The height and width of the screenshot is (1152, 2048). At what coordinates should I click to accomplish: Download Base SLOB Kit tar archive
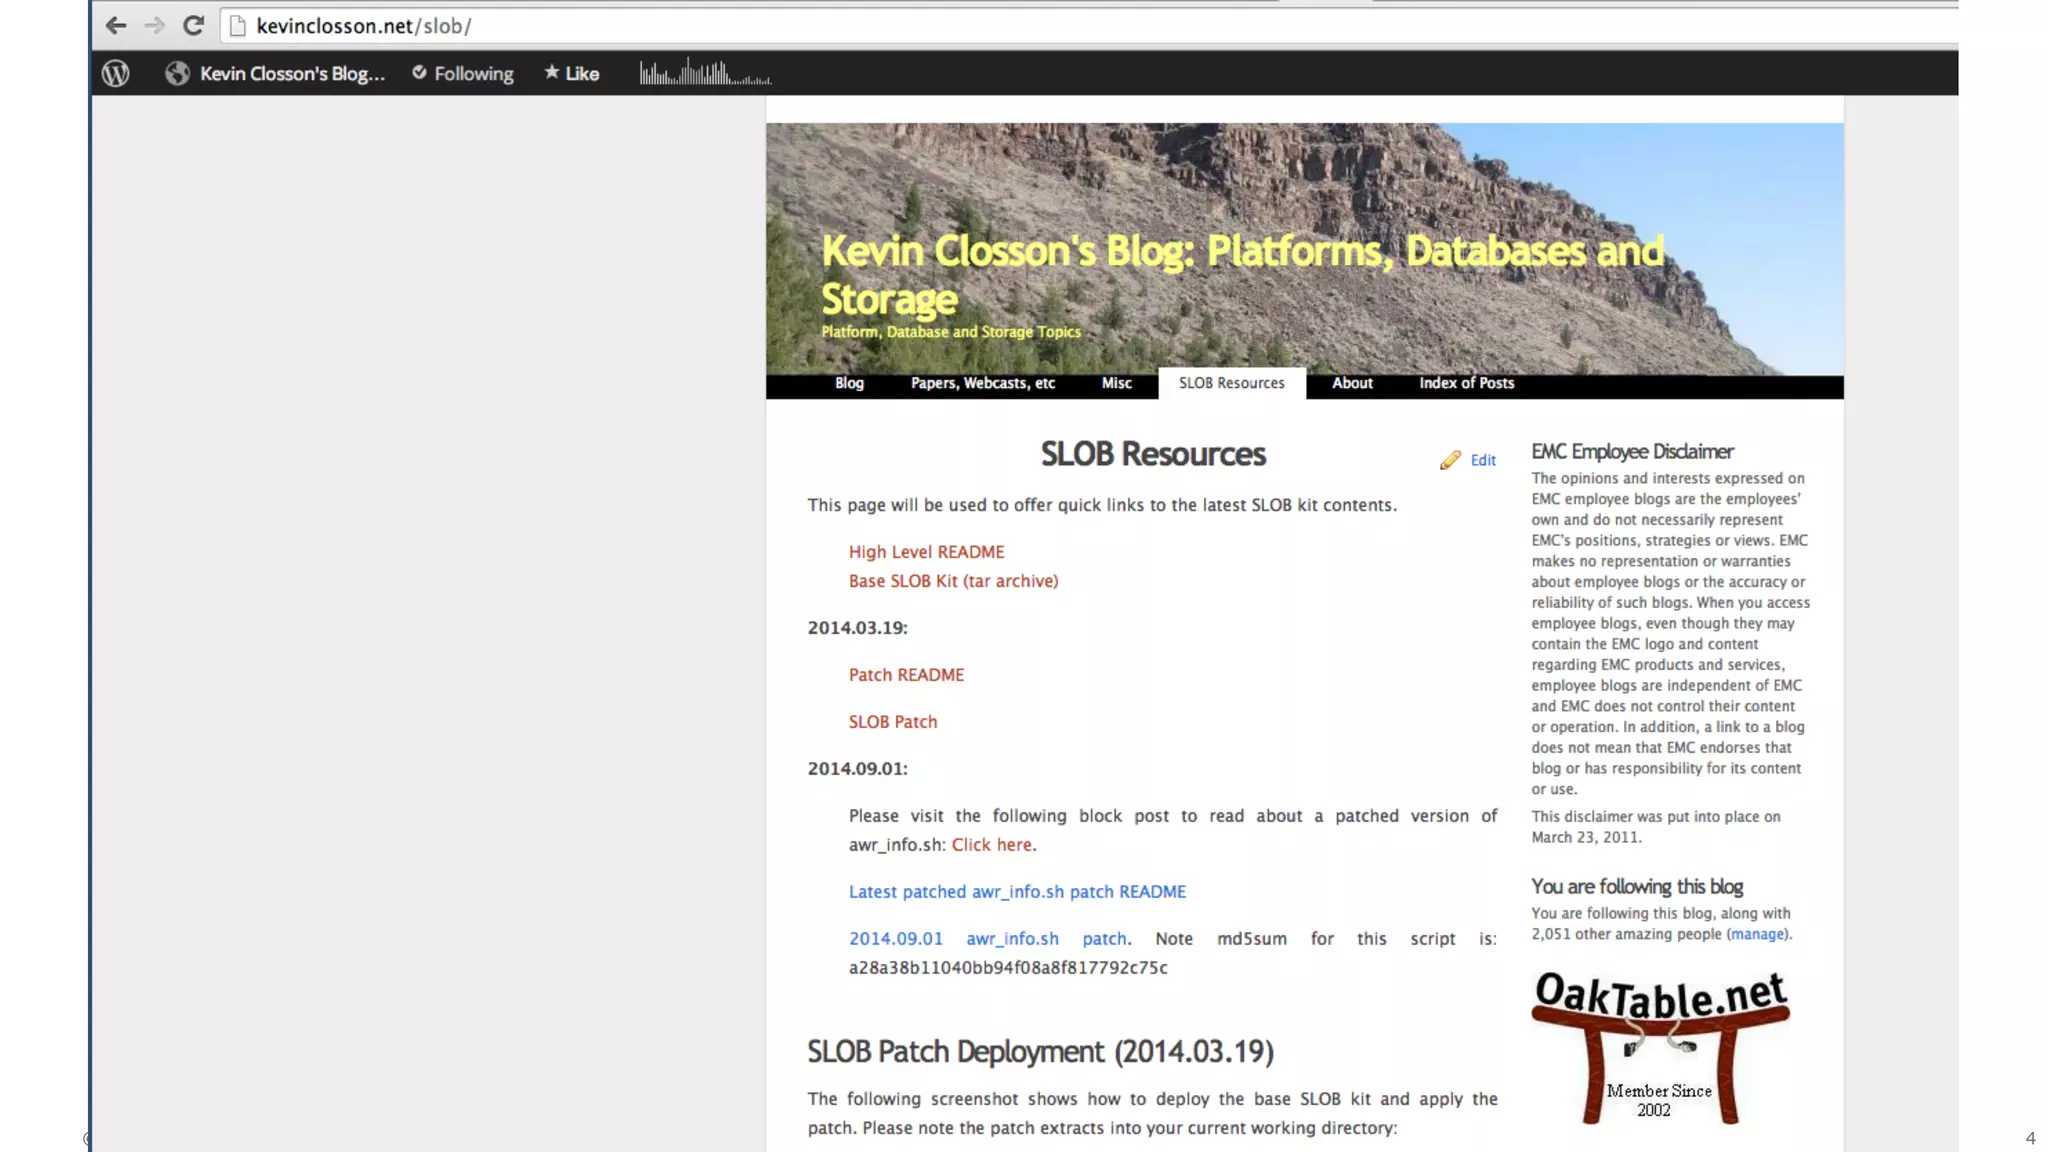point(953,581)
